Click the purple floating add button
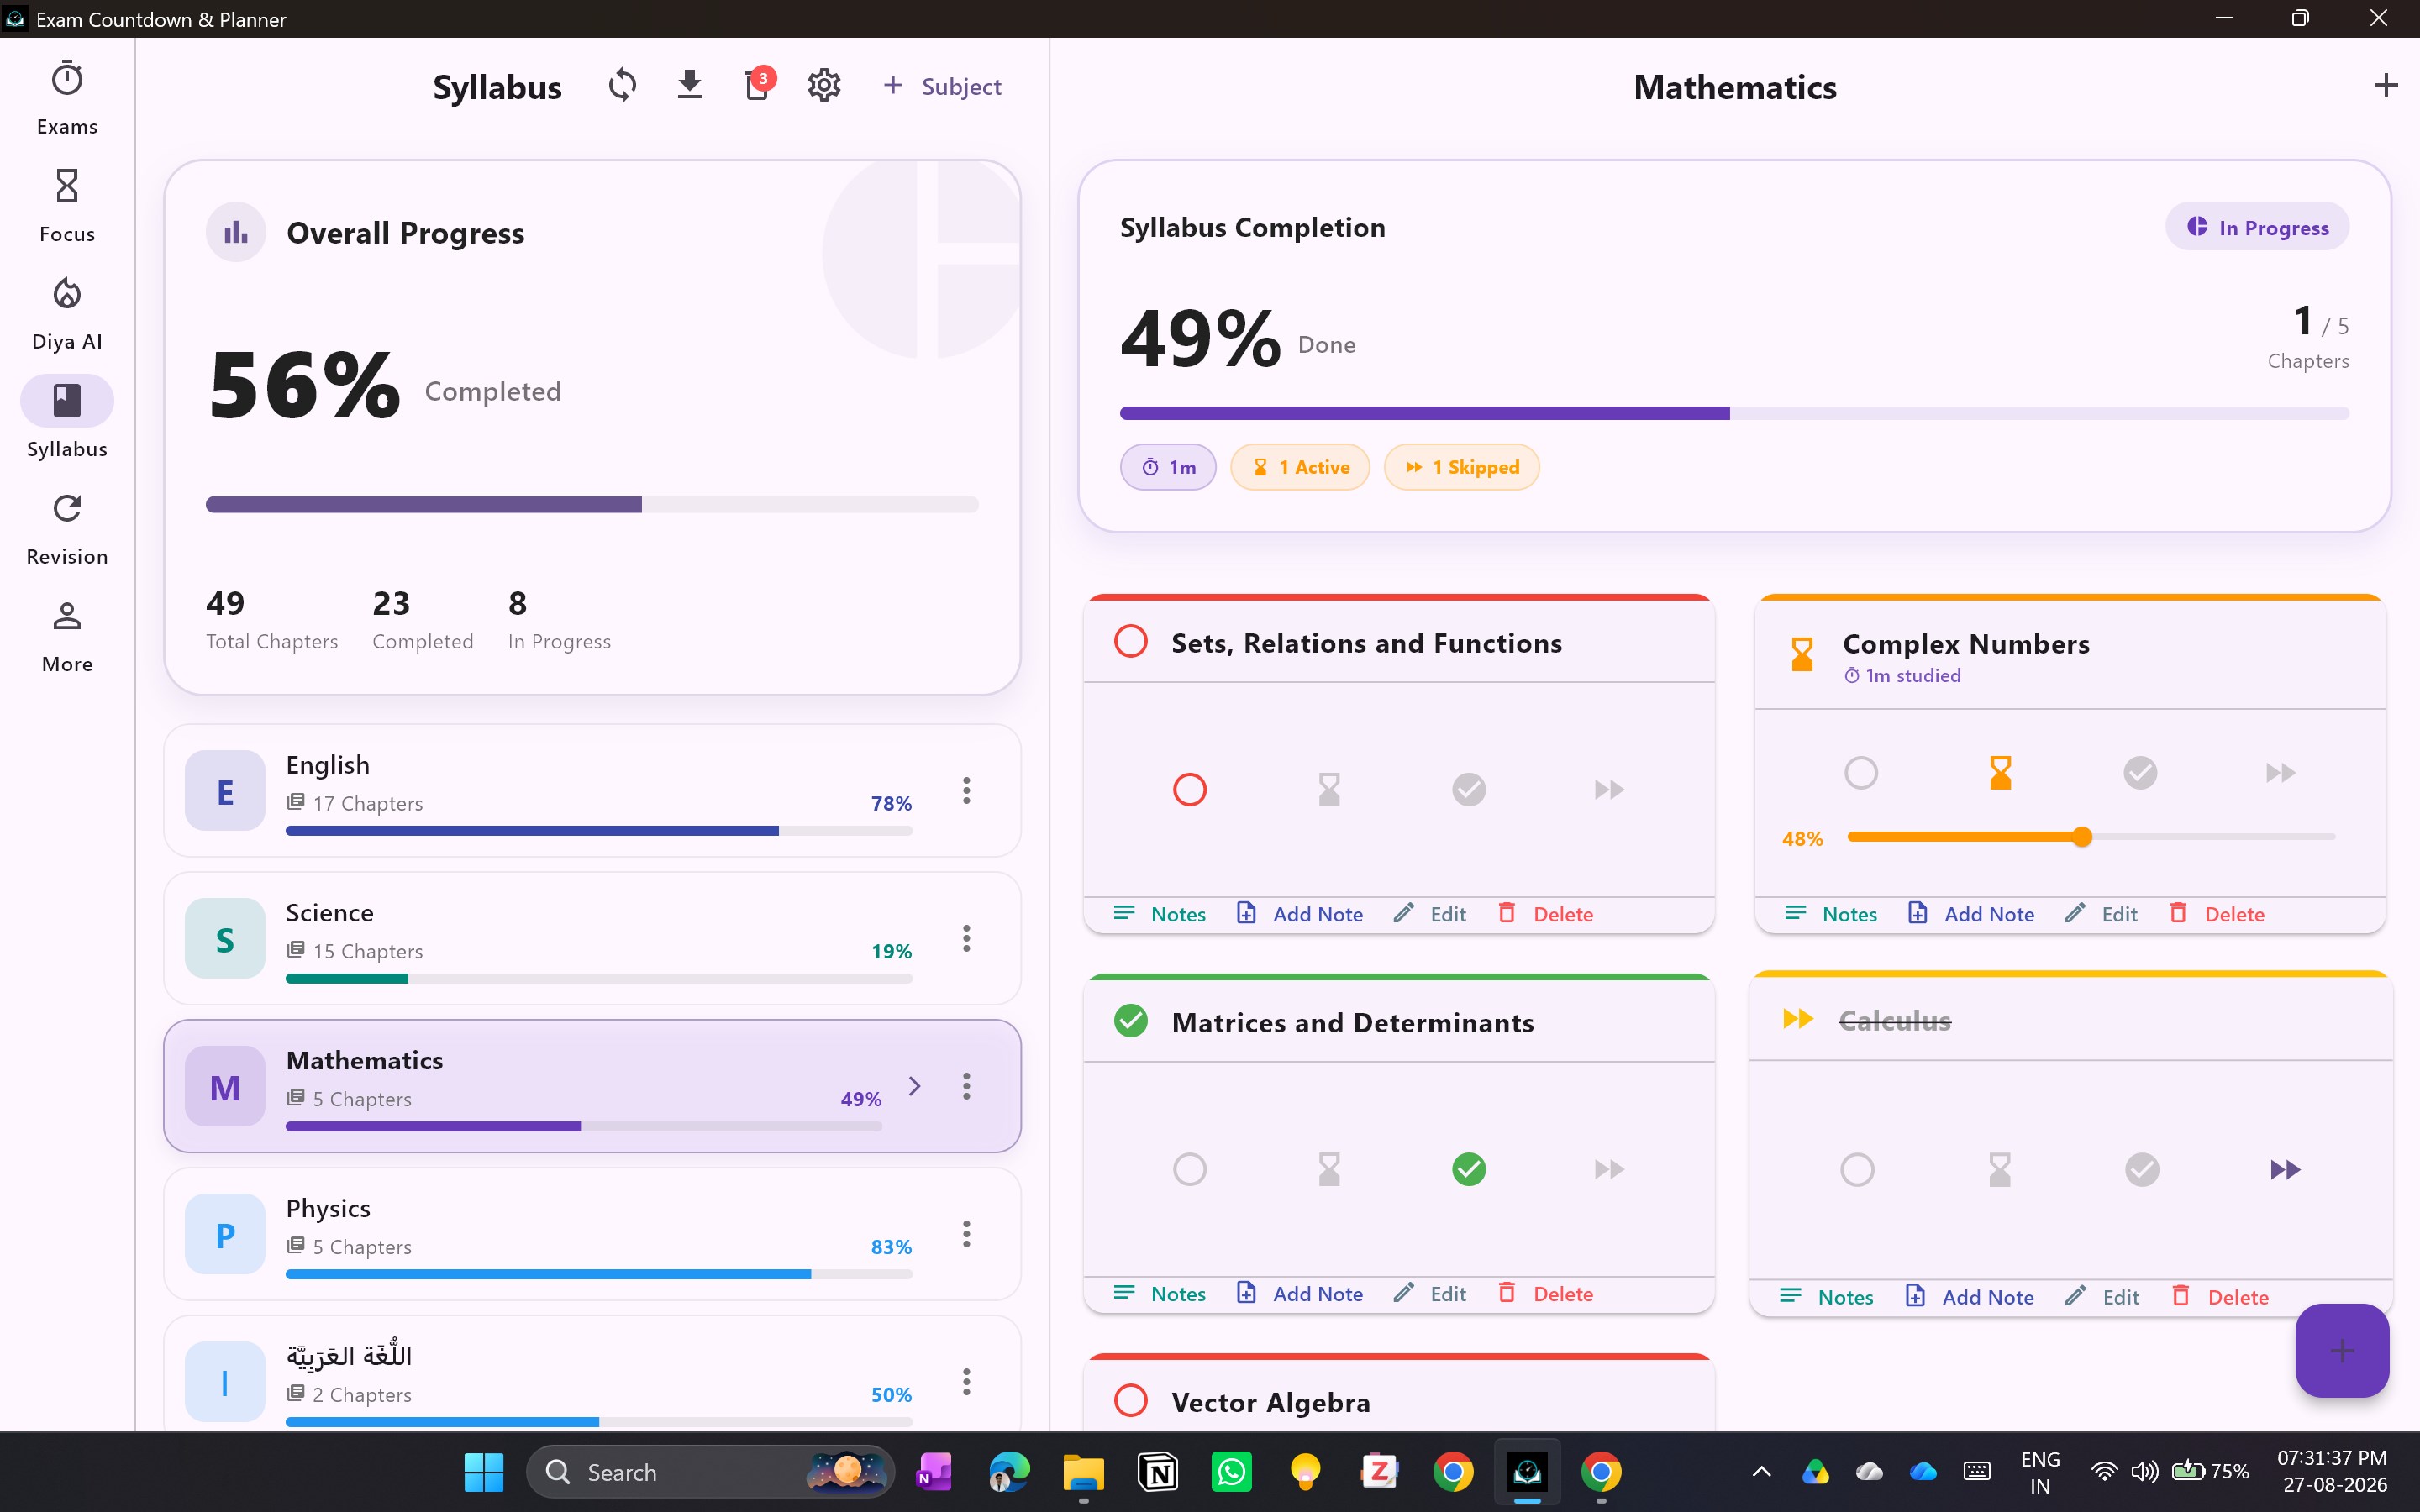 click(2342, 1350)
